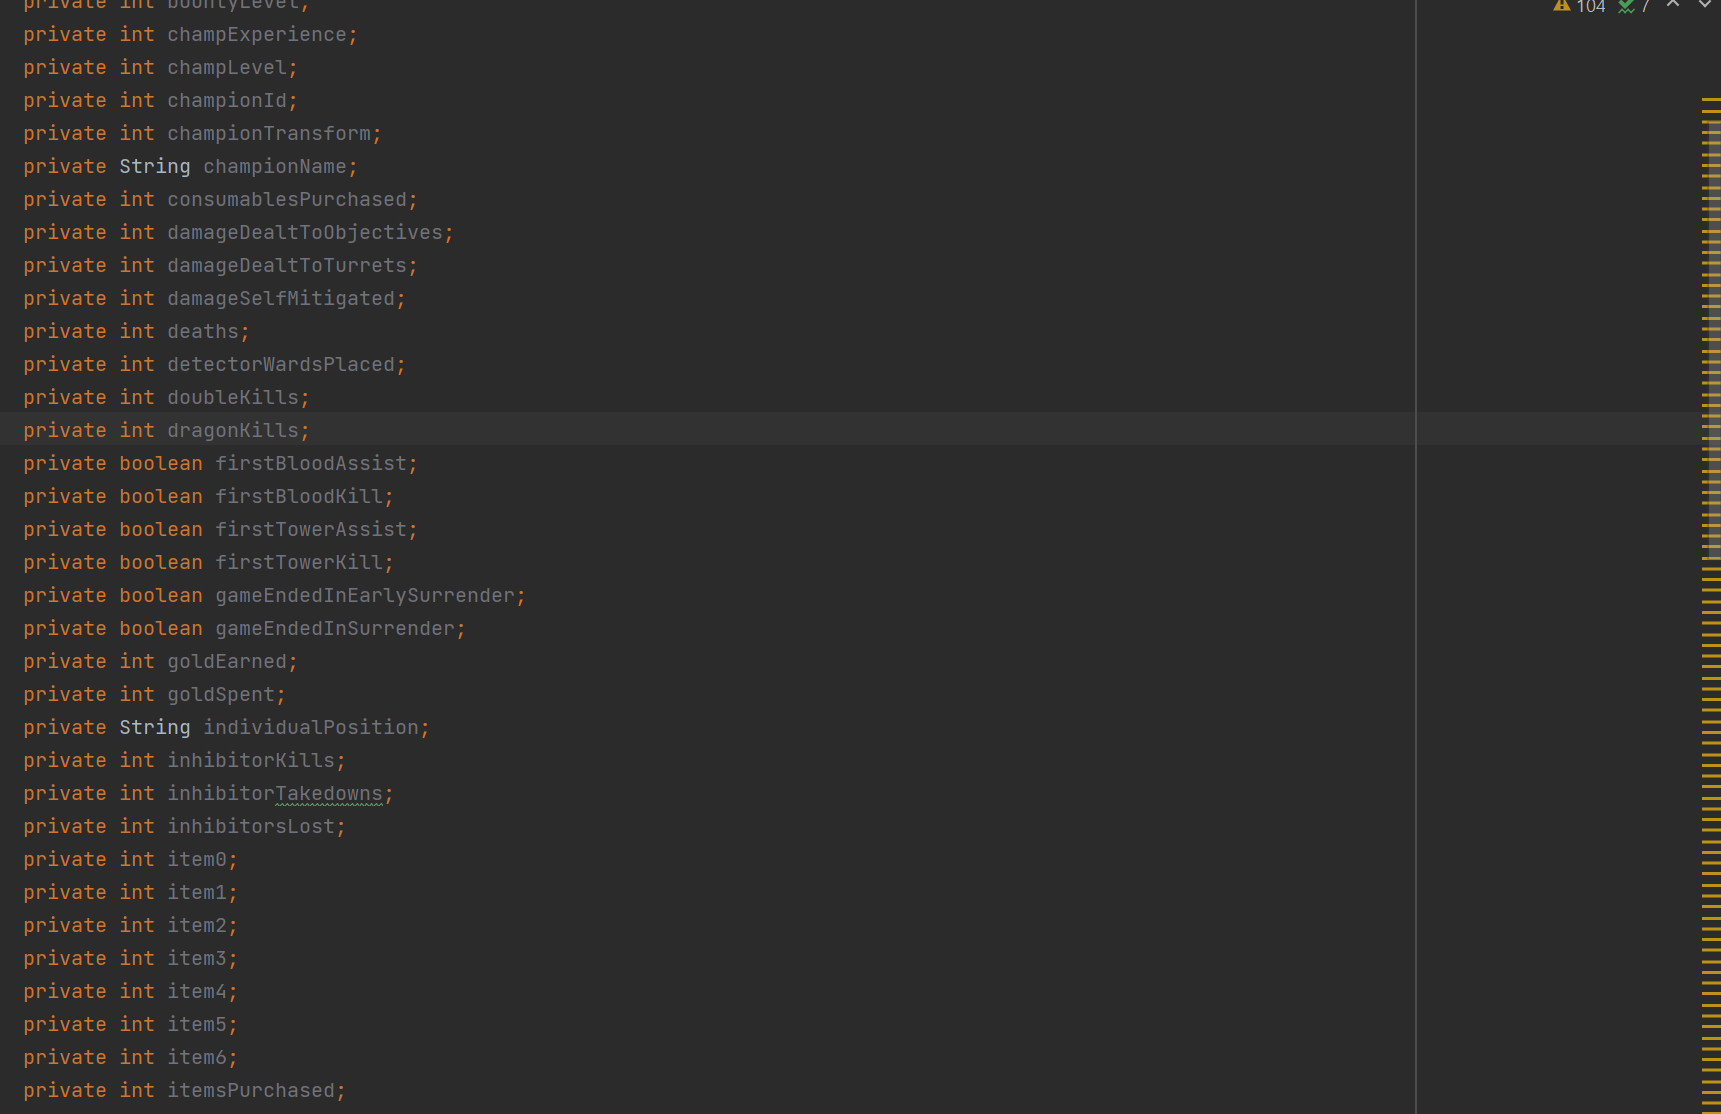The height and width of the screenshot is (1114, 1721).
Task: Click the goldEarned field name
Action: [x=227, y=662]
